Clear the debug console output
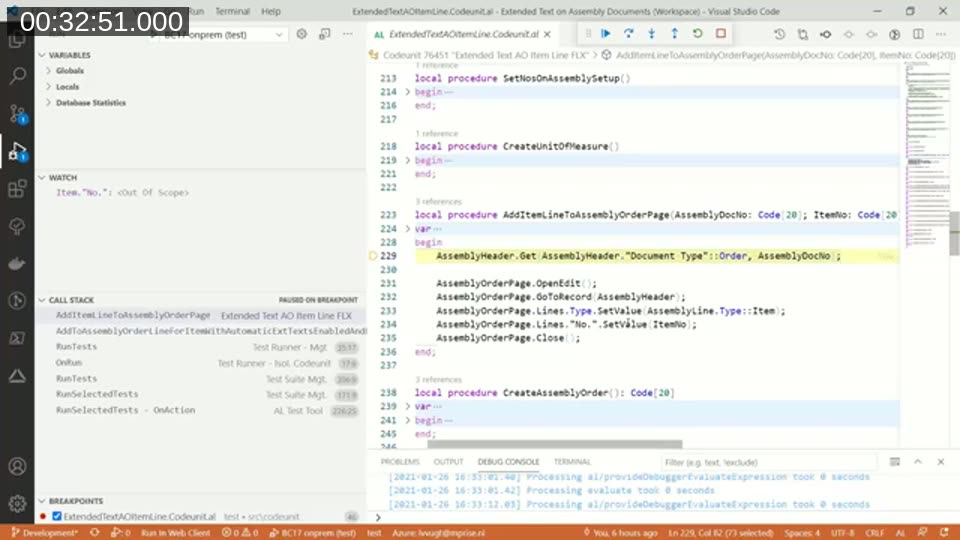Viewport: 960px width, 540px height. [x=894, y=462]
